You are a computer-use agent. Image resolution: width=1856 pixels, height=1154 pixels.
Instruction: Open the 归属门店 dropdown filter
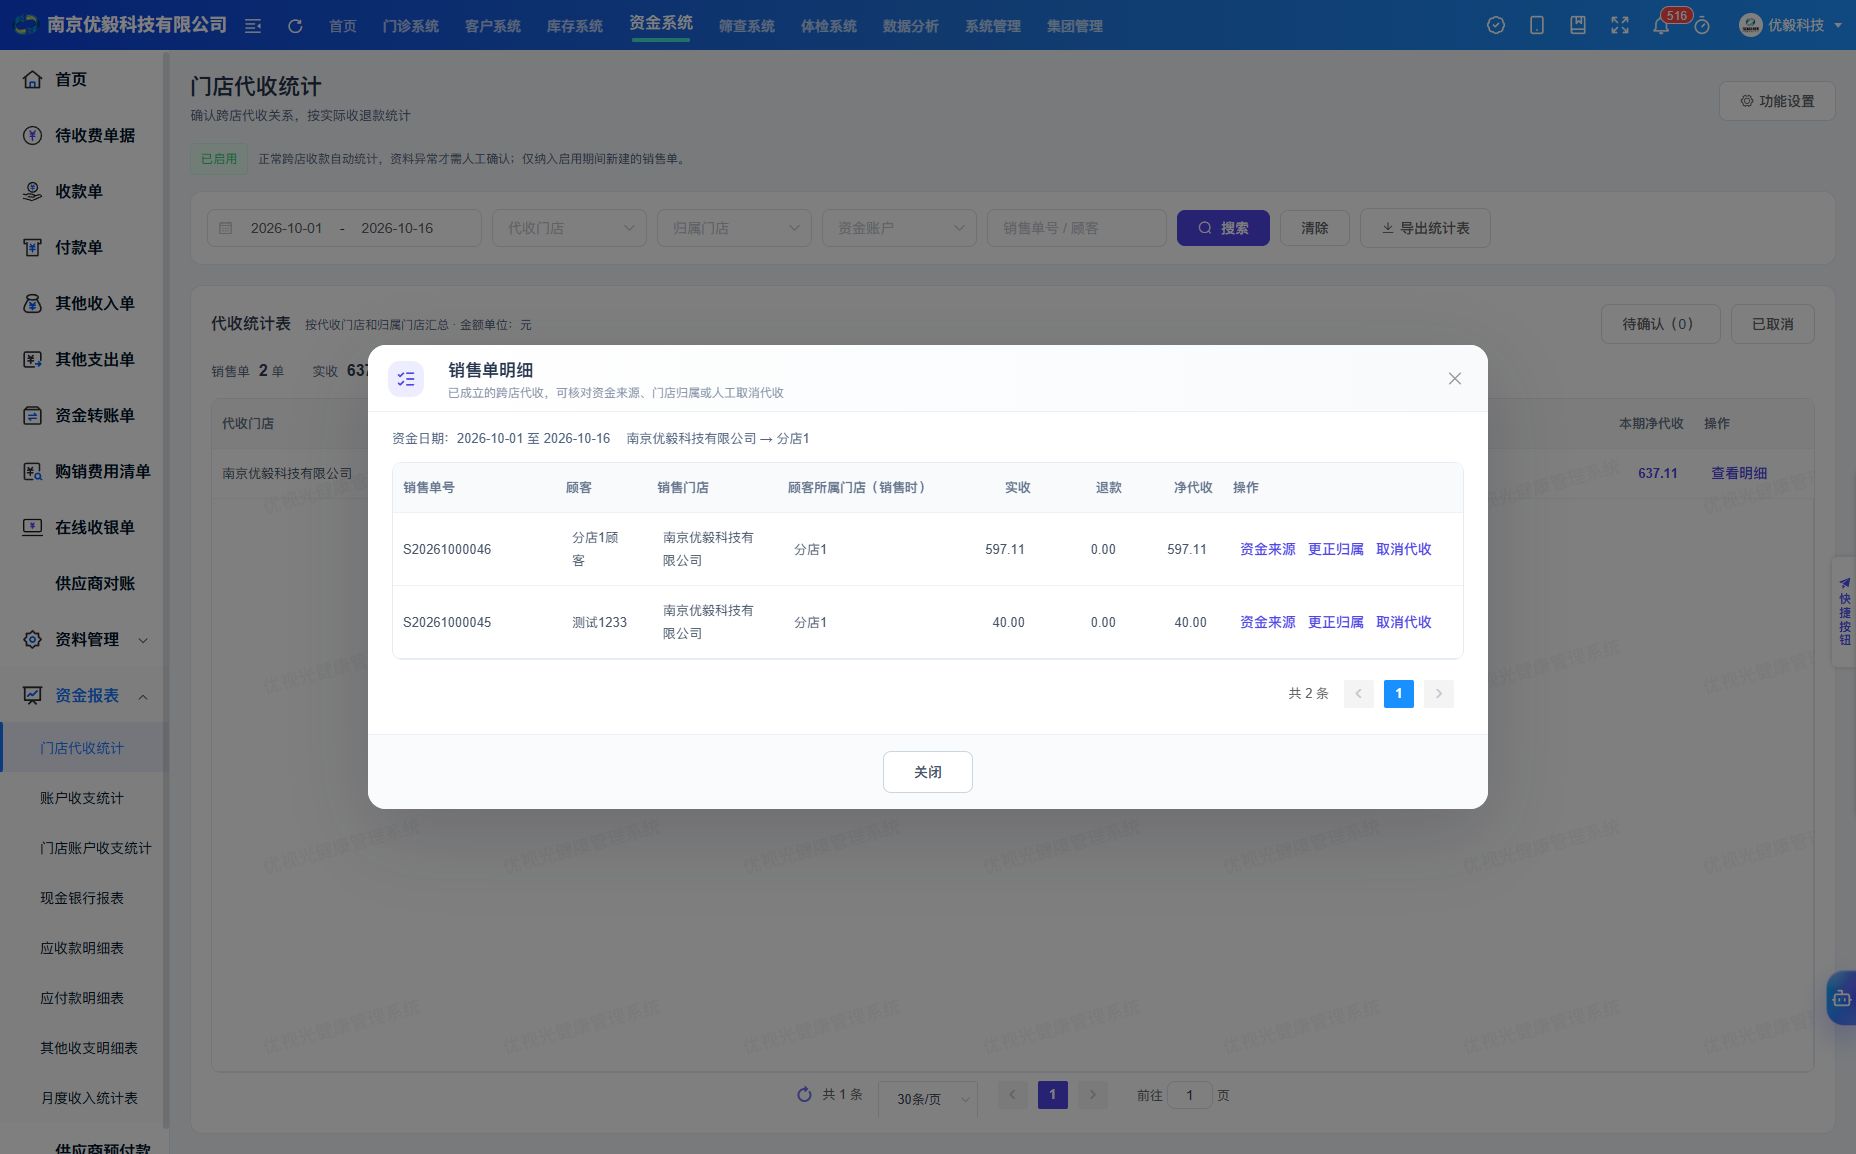point(735,228)
